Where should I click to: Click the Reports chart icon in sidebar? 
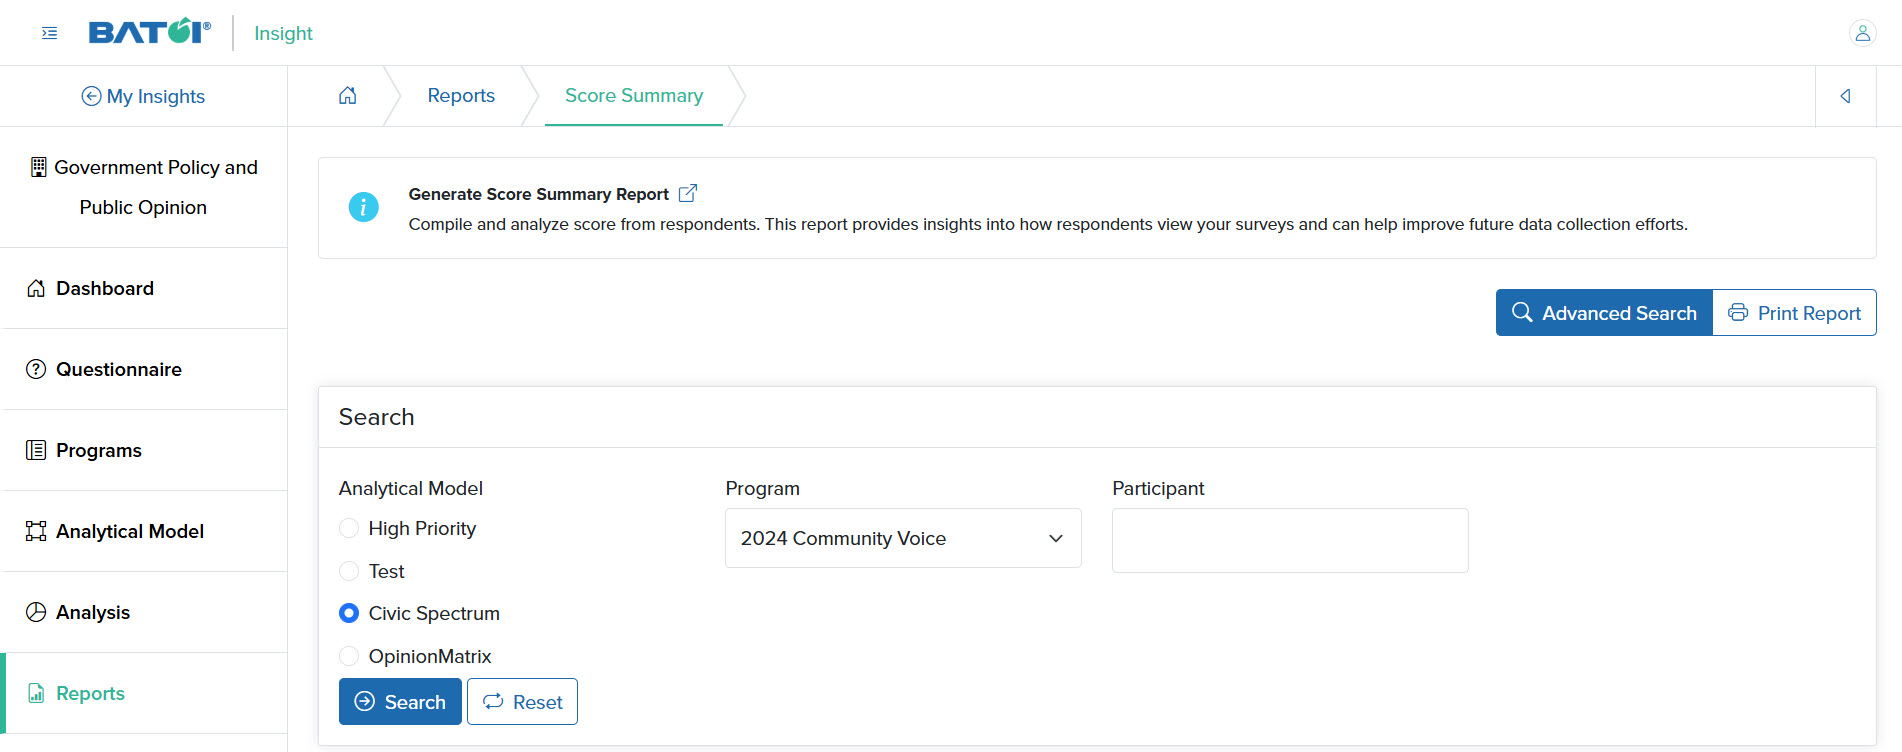(x=36, y=693)
